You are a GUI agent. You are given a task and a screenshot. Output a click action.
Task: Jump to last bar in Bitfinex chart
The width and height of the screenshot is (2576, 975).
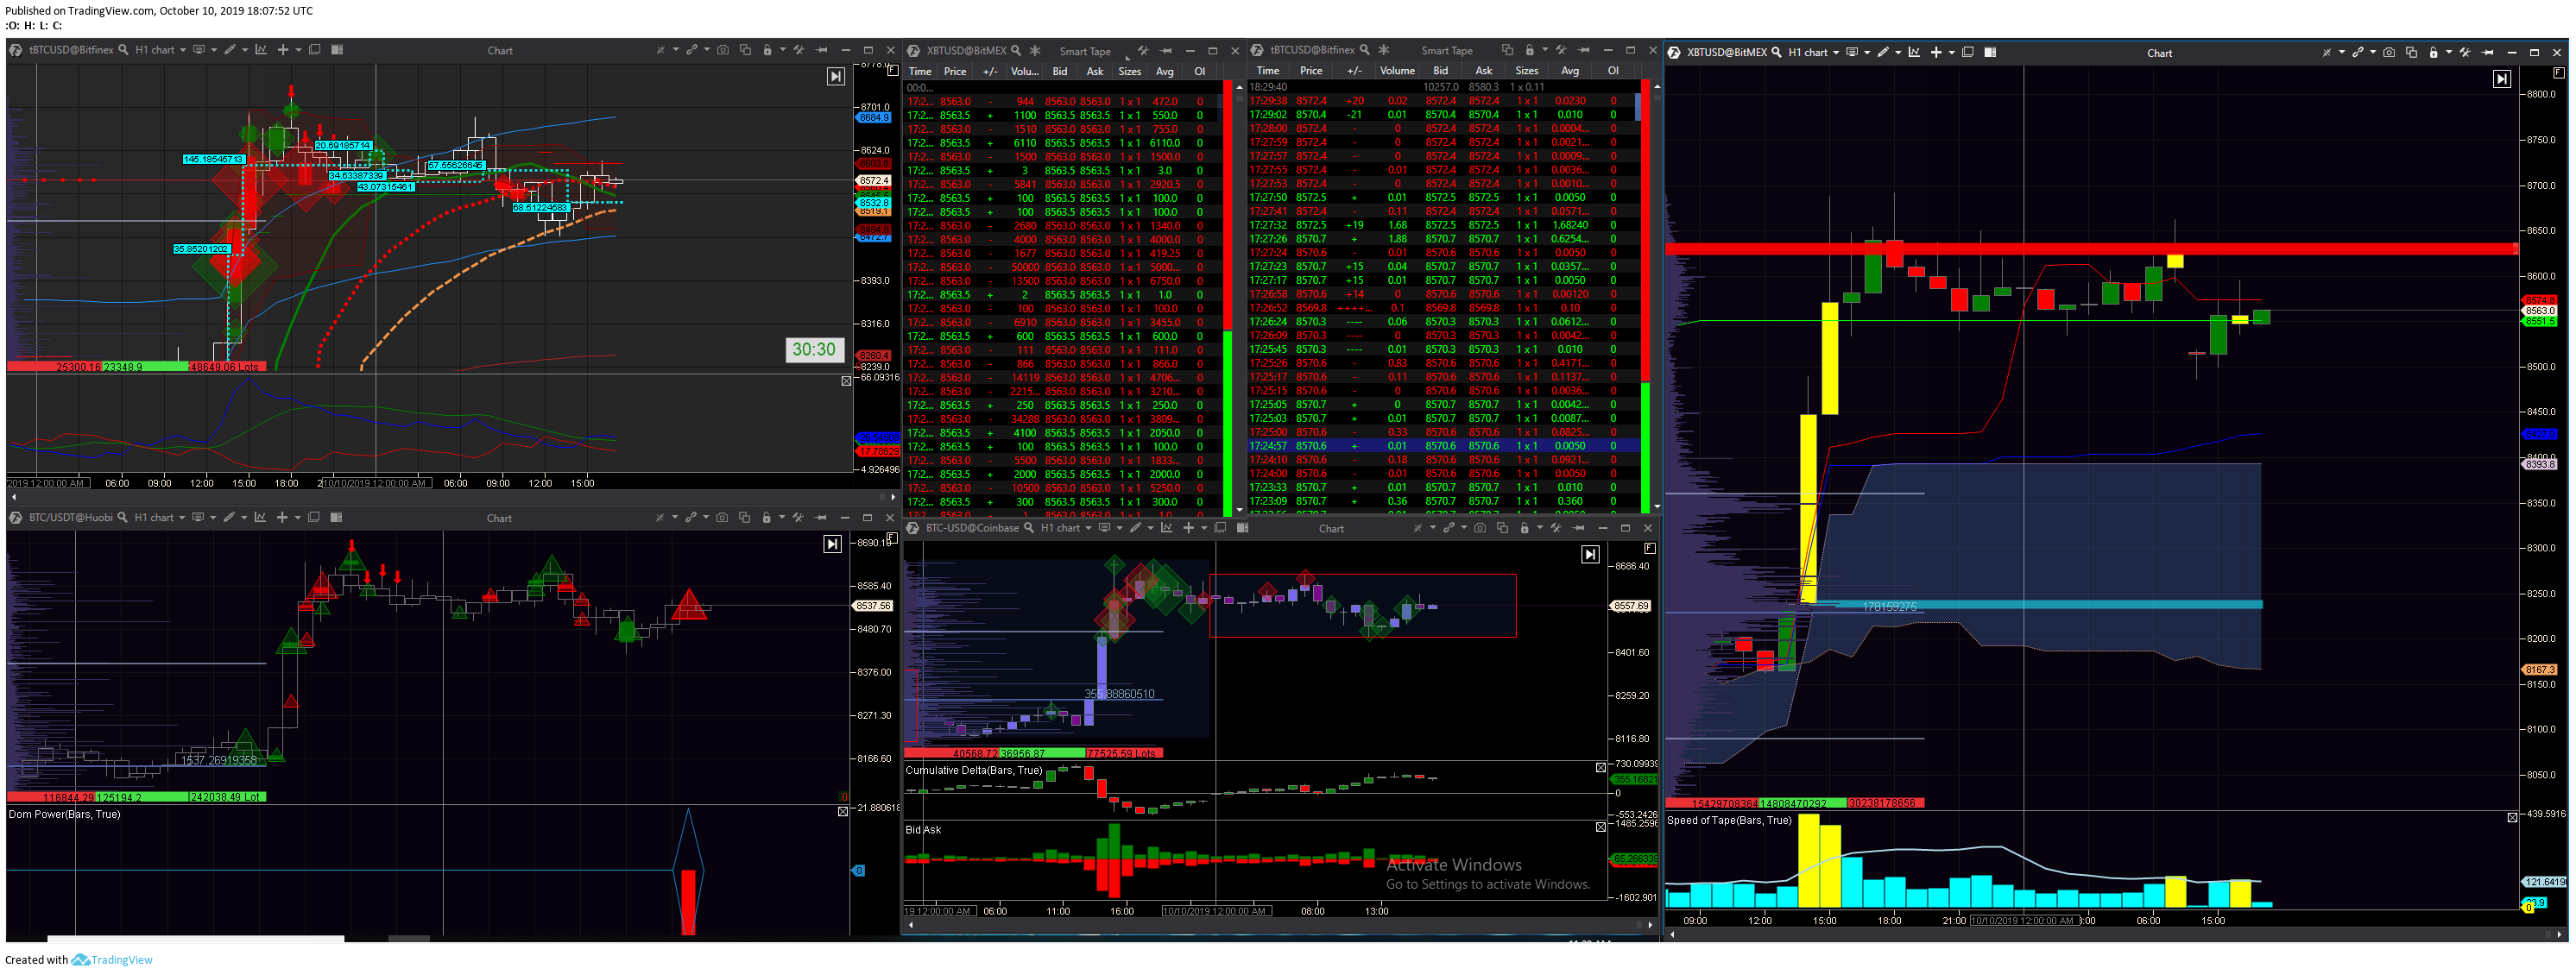click(x=836, y=77)
